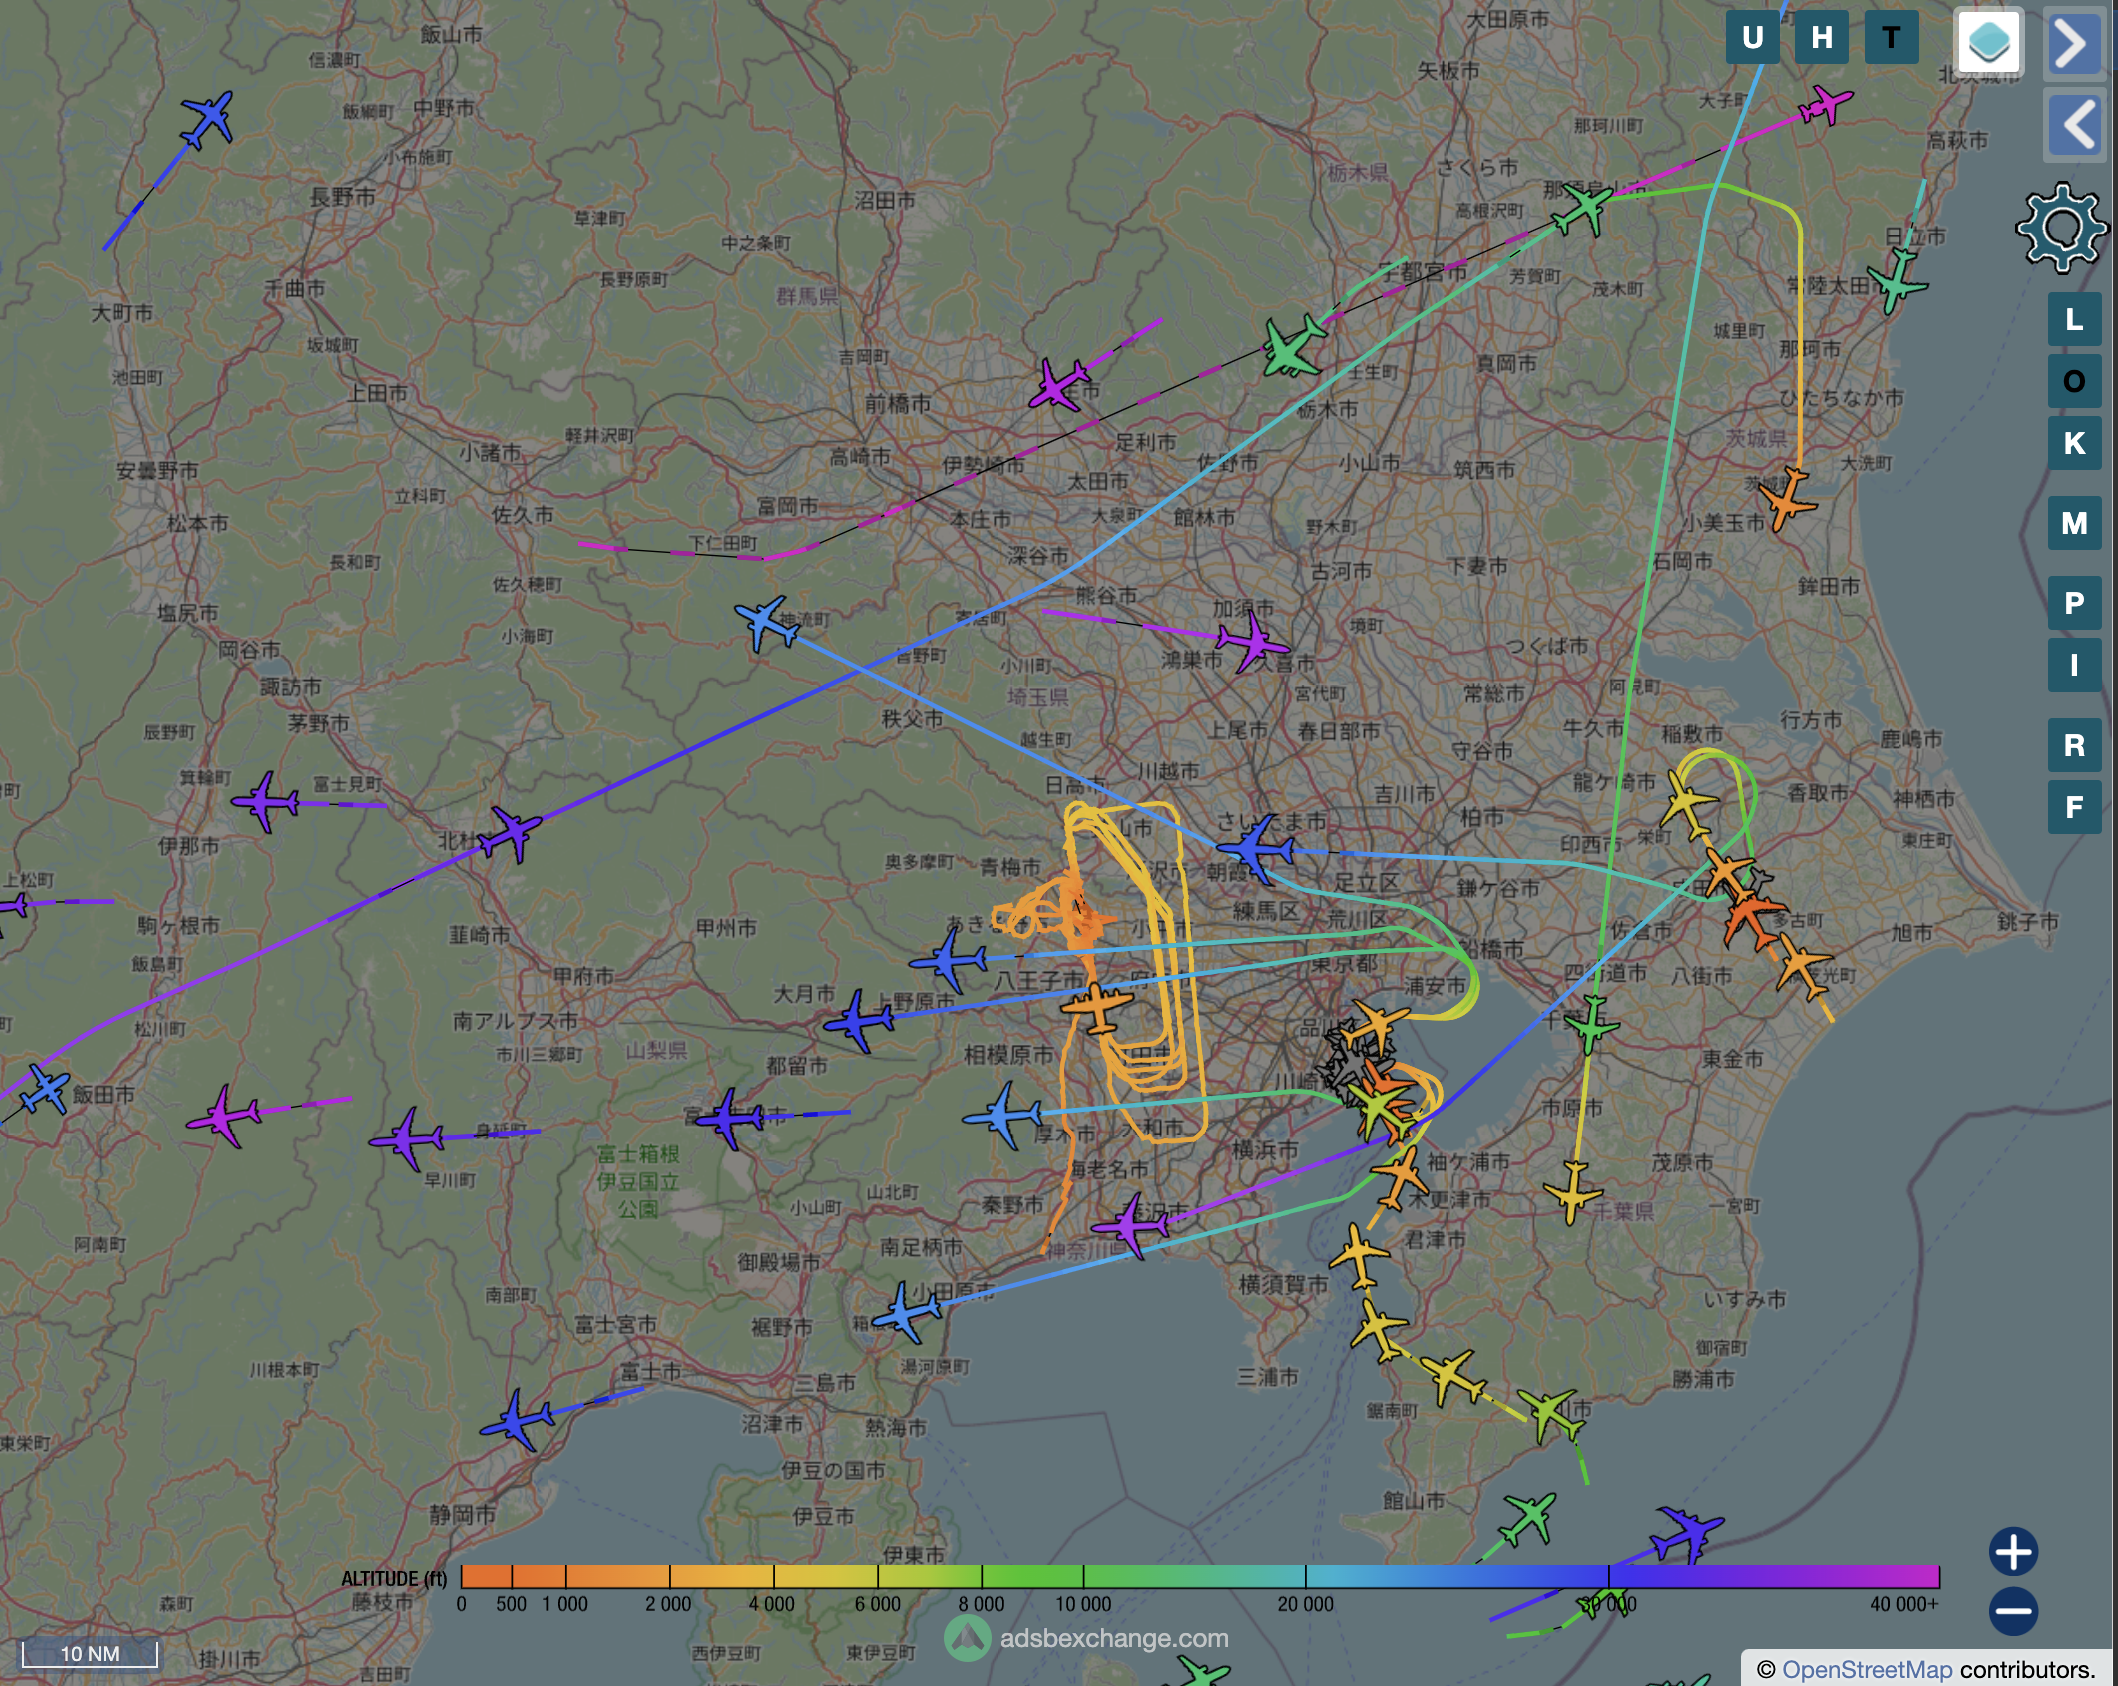The width and height of the screenshot is (2118, 1686).
Task: Click the F button
Action: pyautogui.click(x=2074, y=807)
